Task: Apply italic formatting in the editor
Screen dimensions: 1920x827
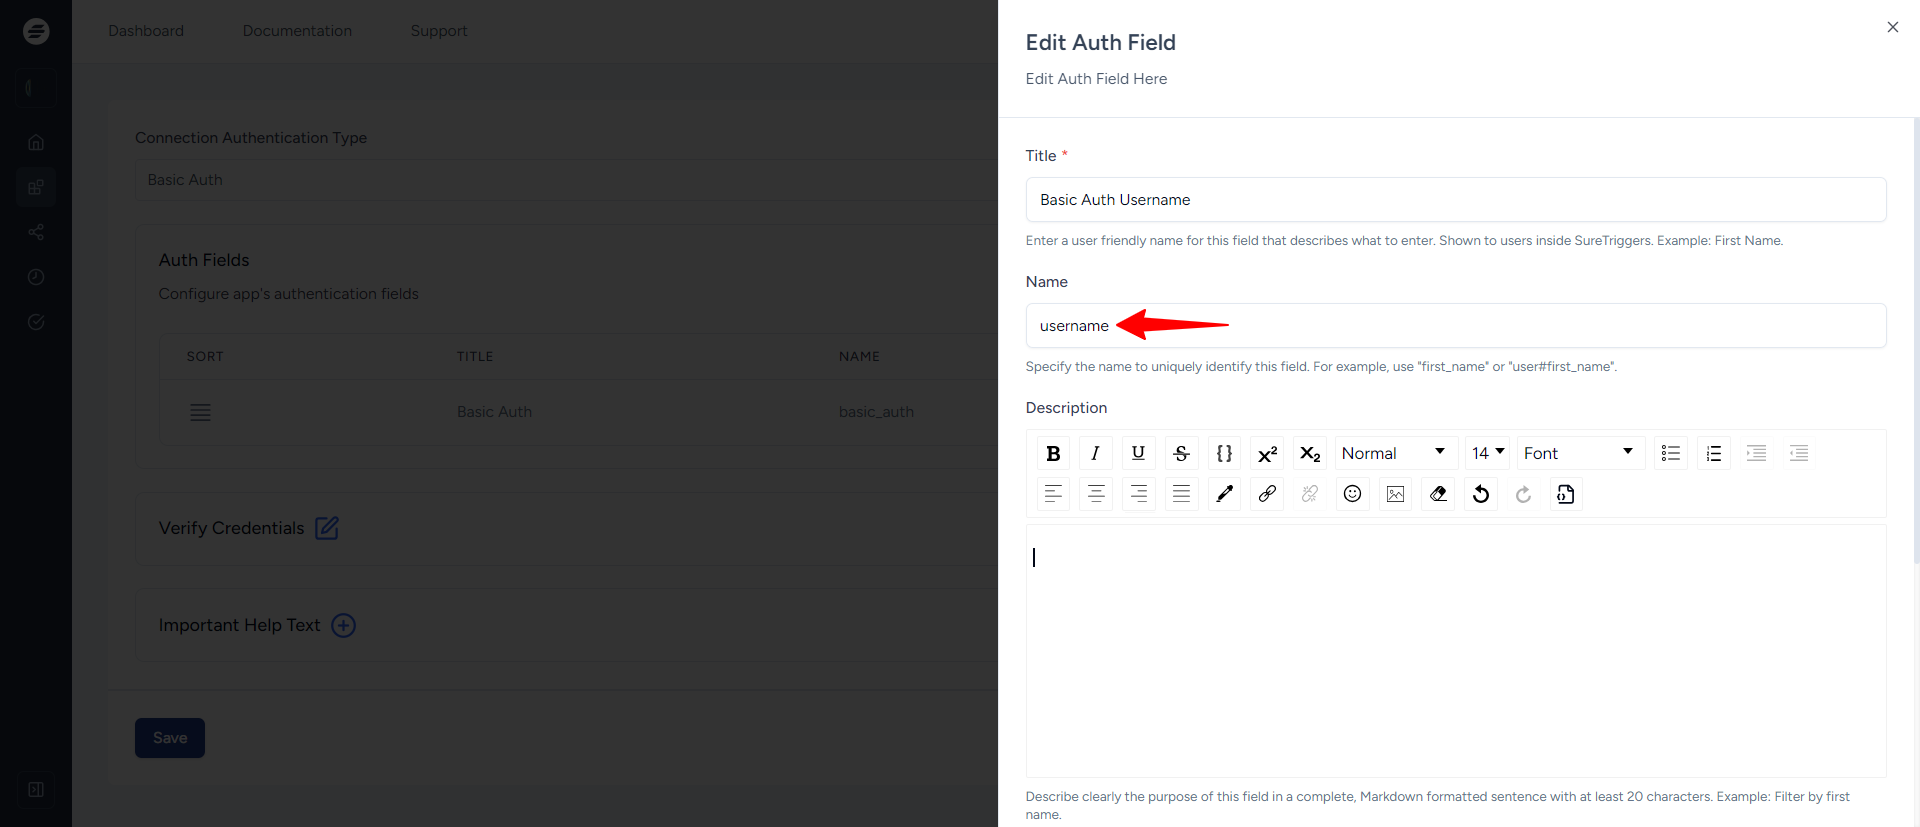Action: (x=1095, y=453)
